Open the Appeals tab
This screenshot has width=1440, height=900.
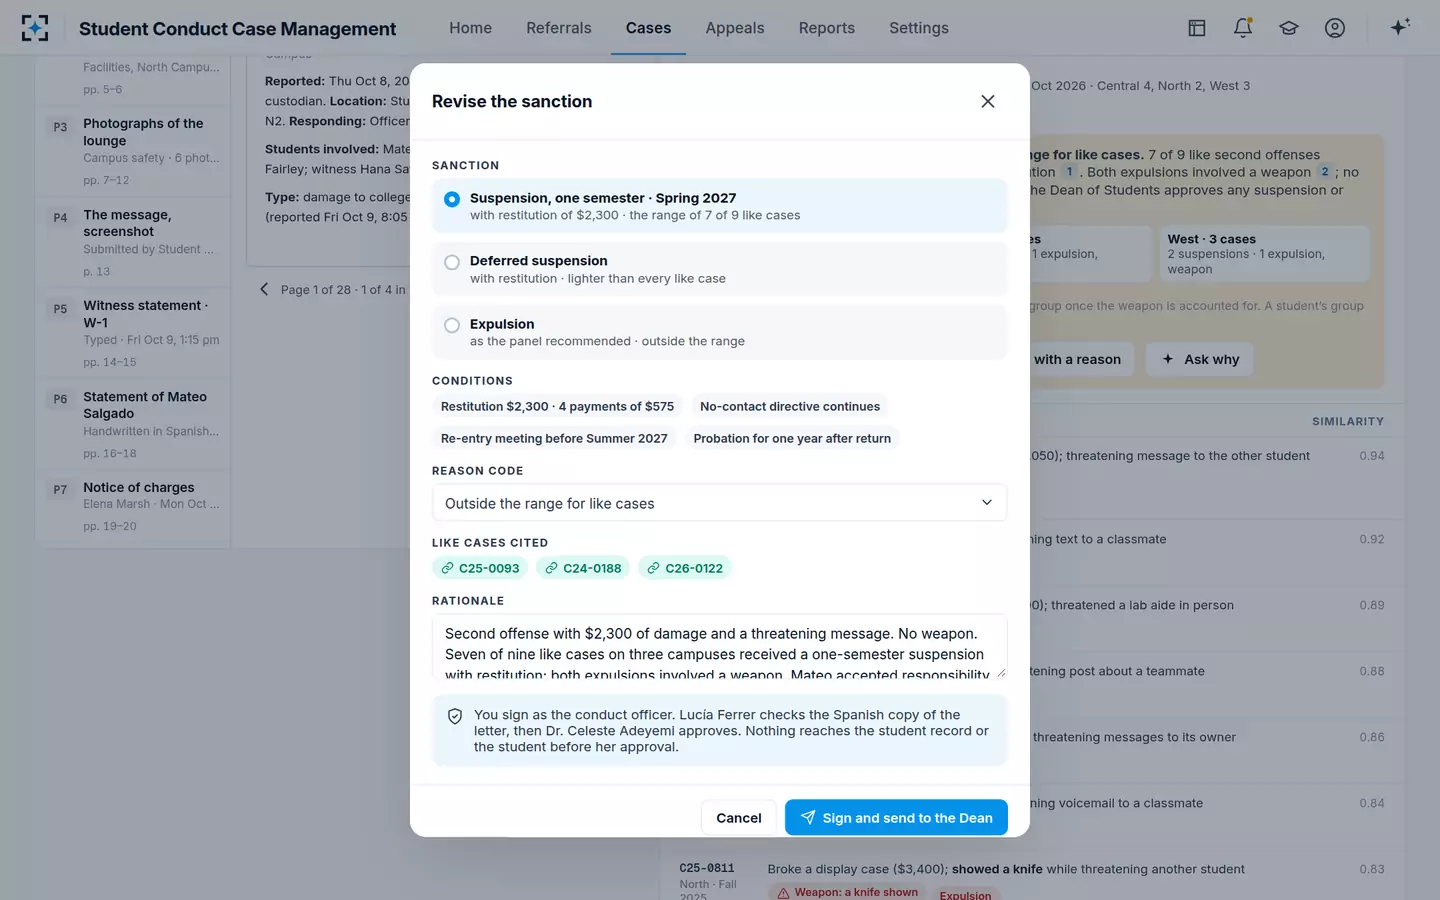735,28
